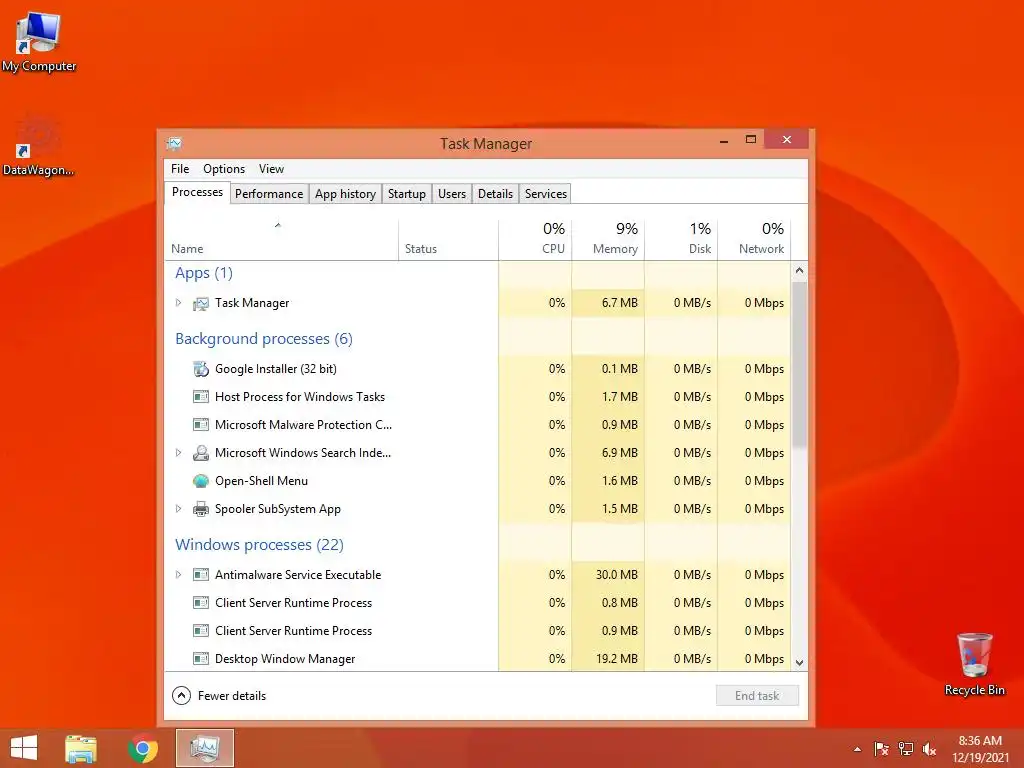This screenshot has width=1024, height=768.
Task: Click the Task Manager title bar icon
Action: point(174,144)
